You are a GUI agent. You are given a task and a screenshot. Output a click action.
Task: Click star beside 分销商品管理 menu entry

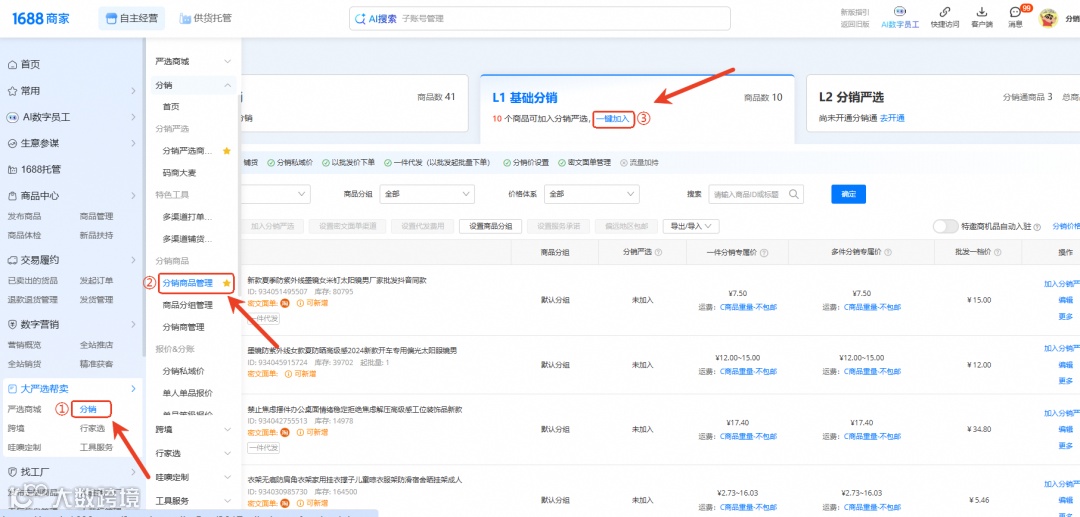pyautogui.click(x=227, y=283)
